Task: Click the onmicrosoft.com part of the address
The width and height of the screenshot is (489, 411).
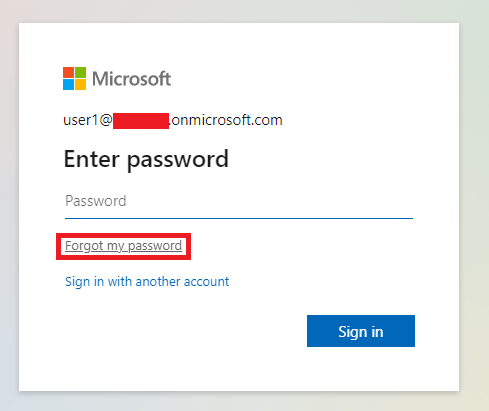Action: pyautogui.click(x=226, y=120)
